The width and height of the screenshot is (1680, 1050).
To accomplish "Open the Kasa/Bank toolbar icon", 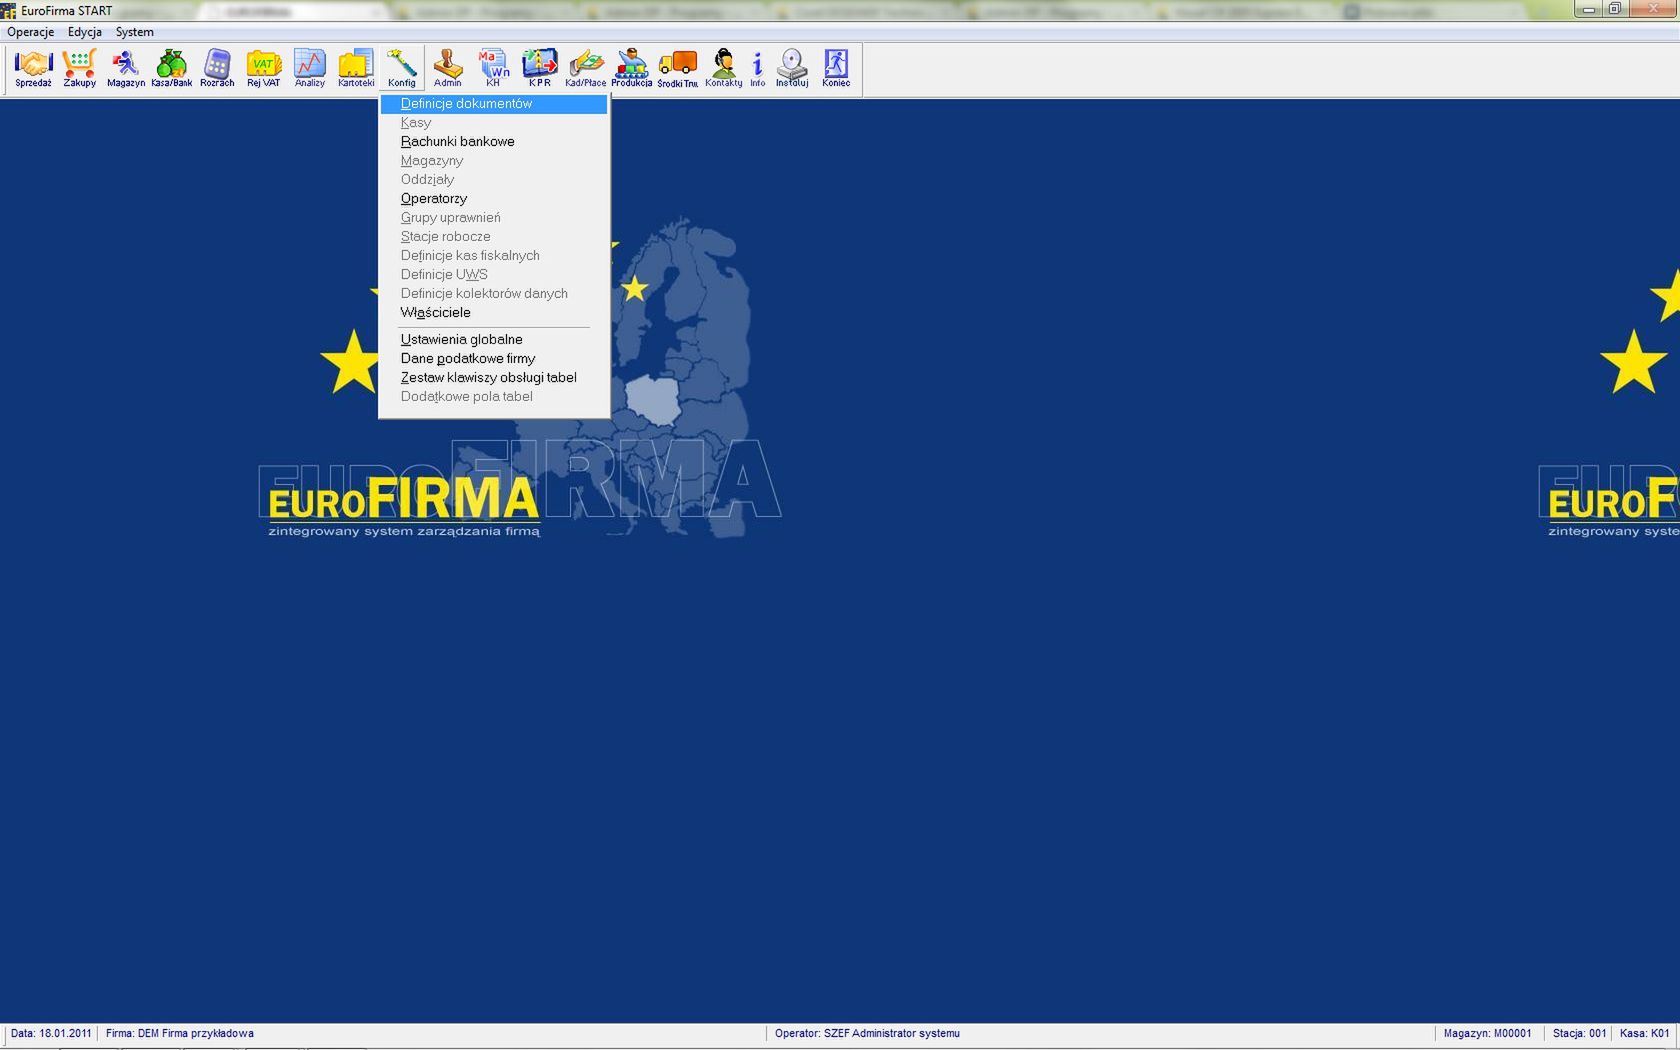I will click(x=172, y=69).
